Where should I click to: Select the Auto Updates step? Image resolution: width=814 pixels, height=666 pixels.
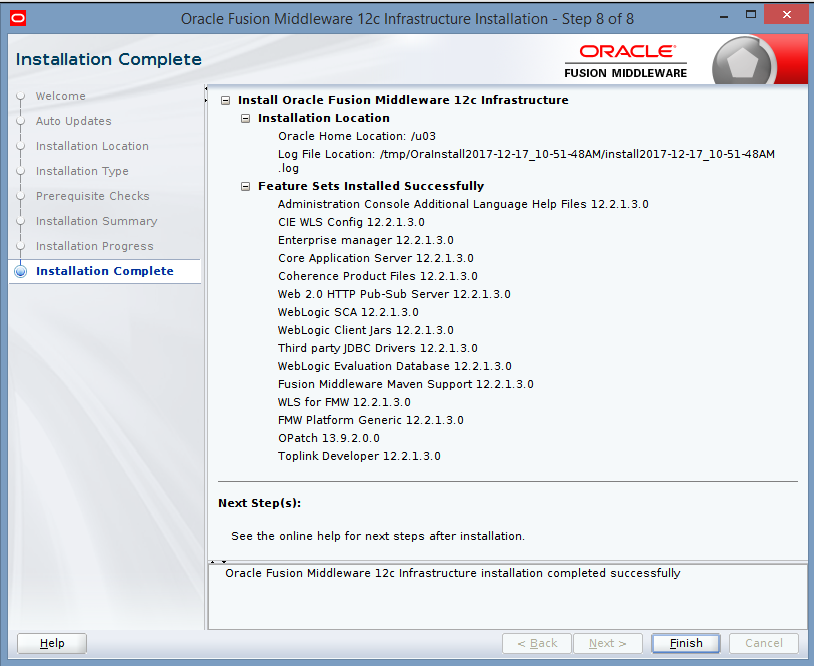74,121
